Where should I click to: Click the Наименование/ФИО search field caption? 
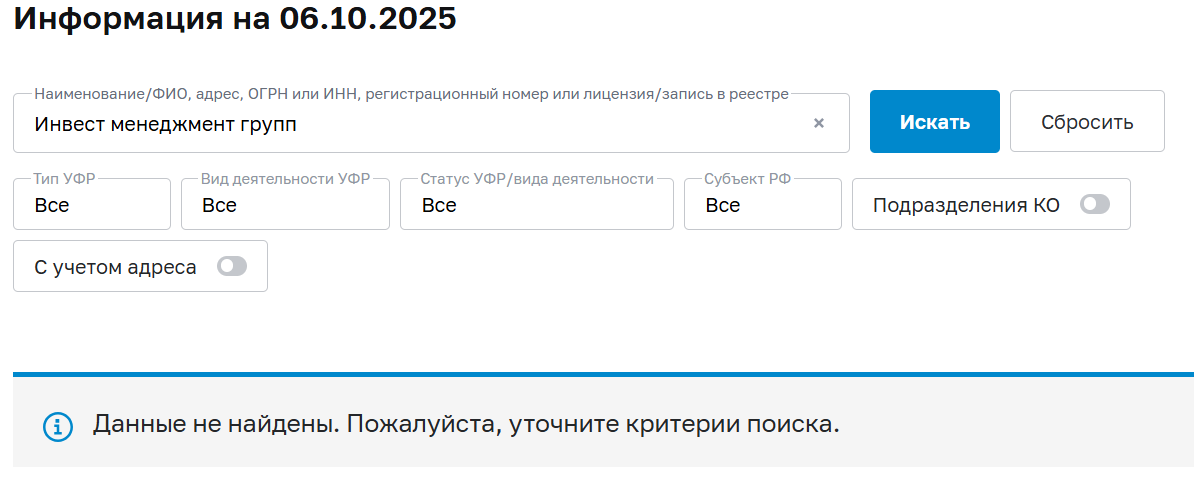pyautogui.click(x=411, y=94)
